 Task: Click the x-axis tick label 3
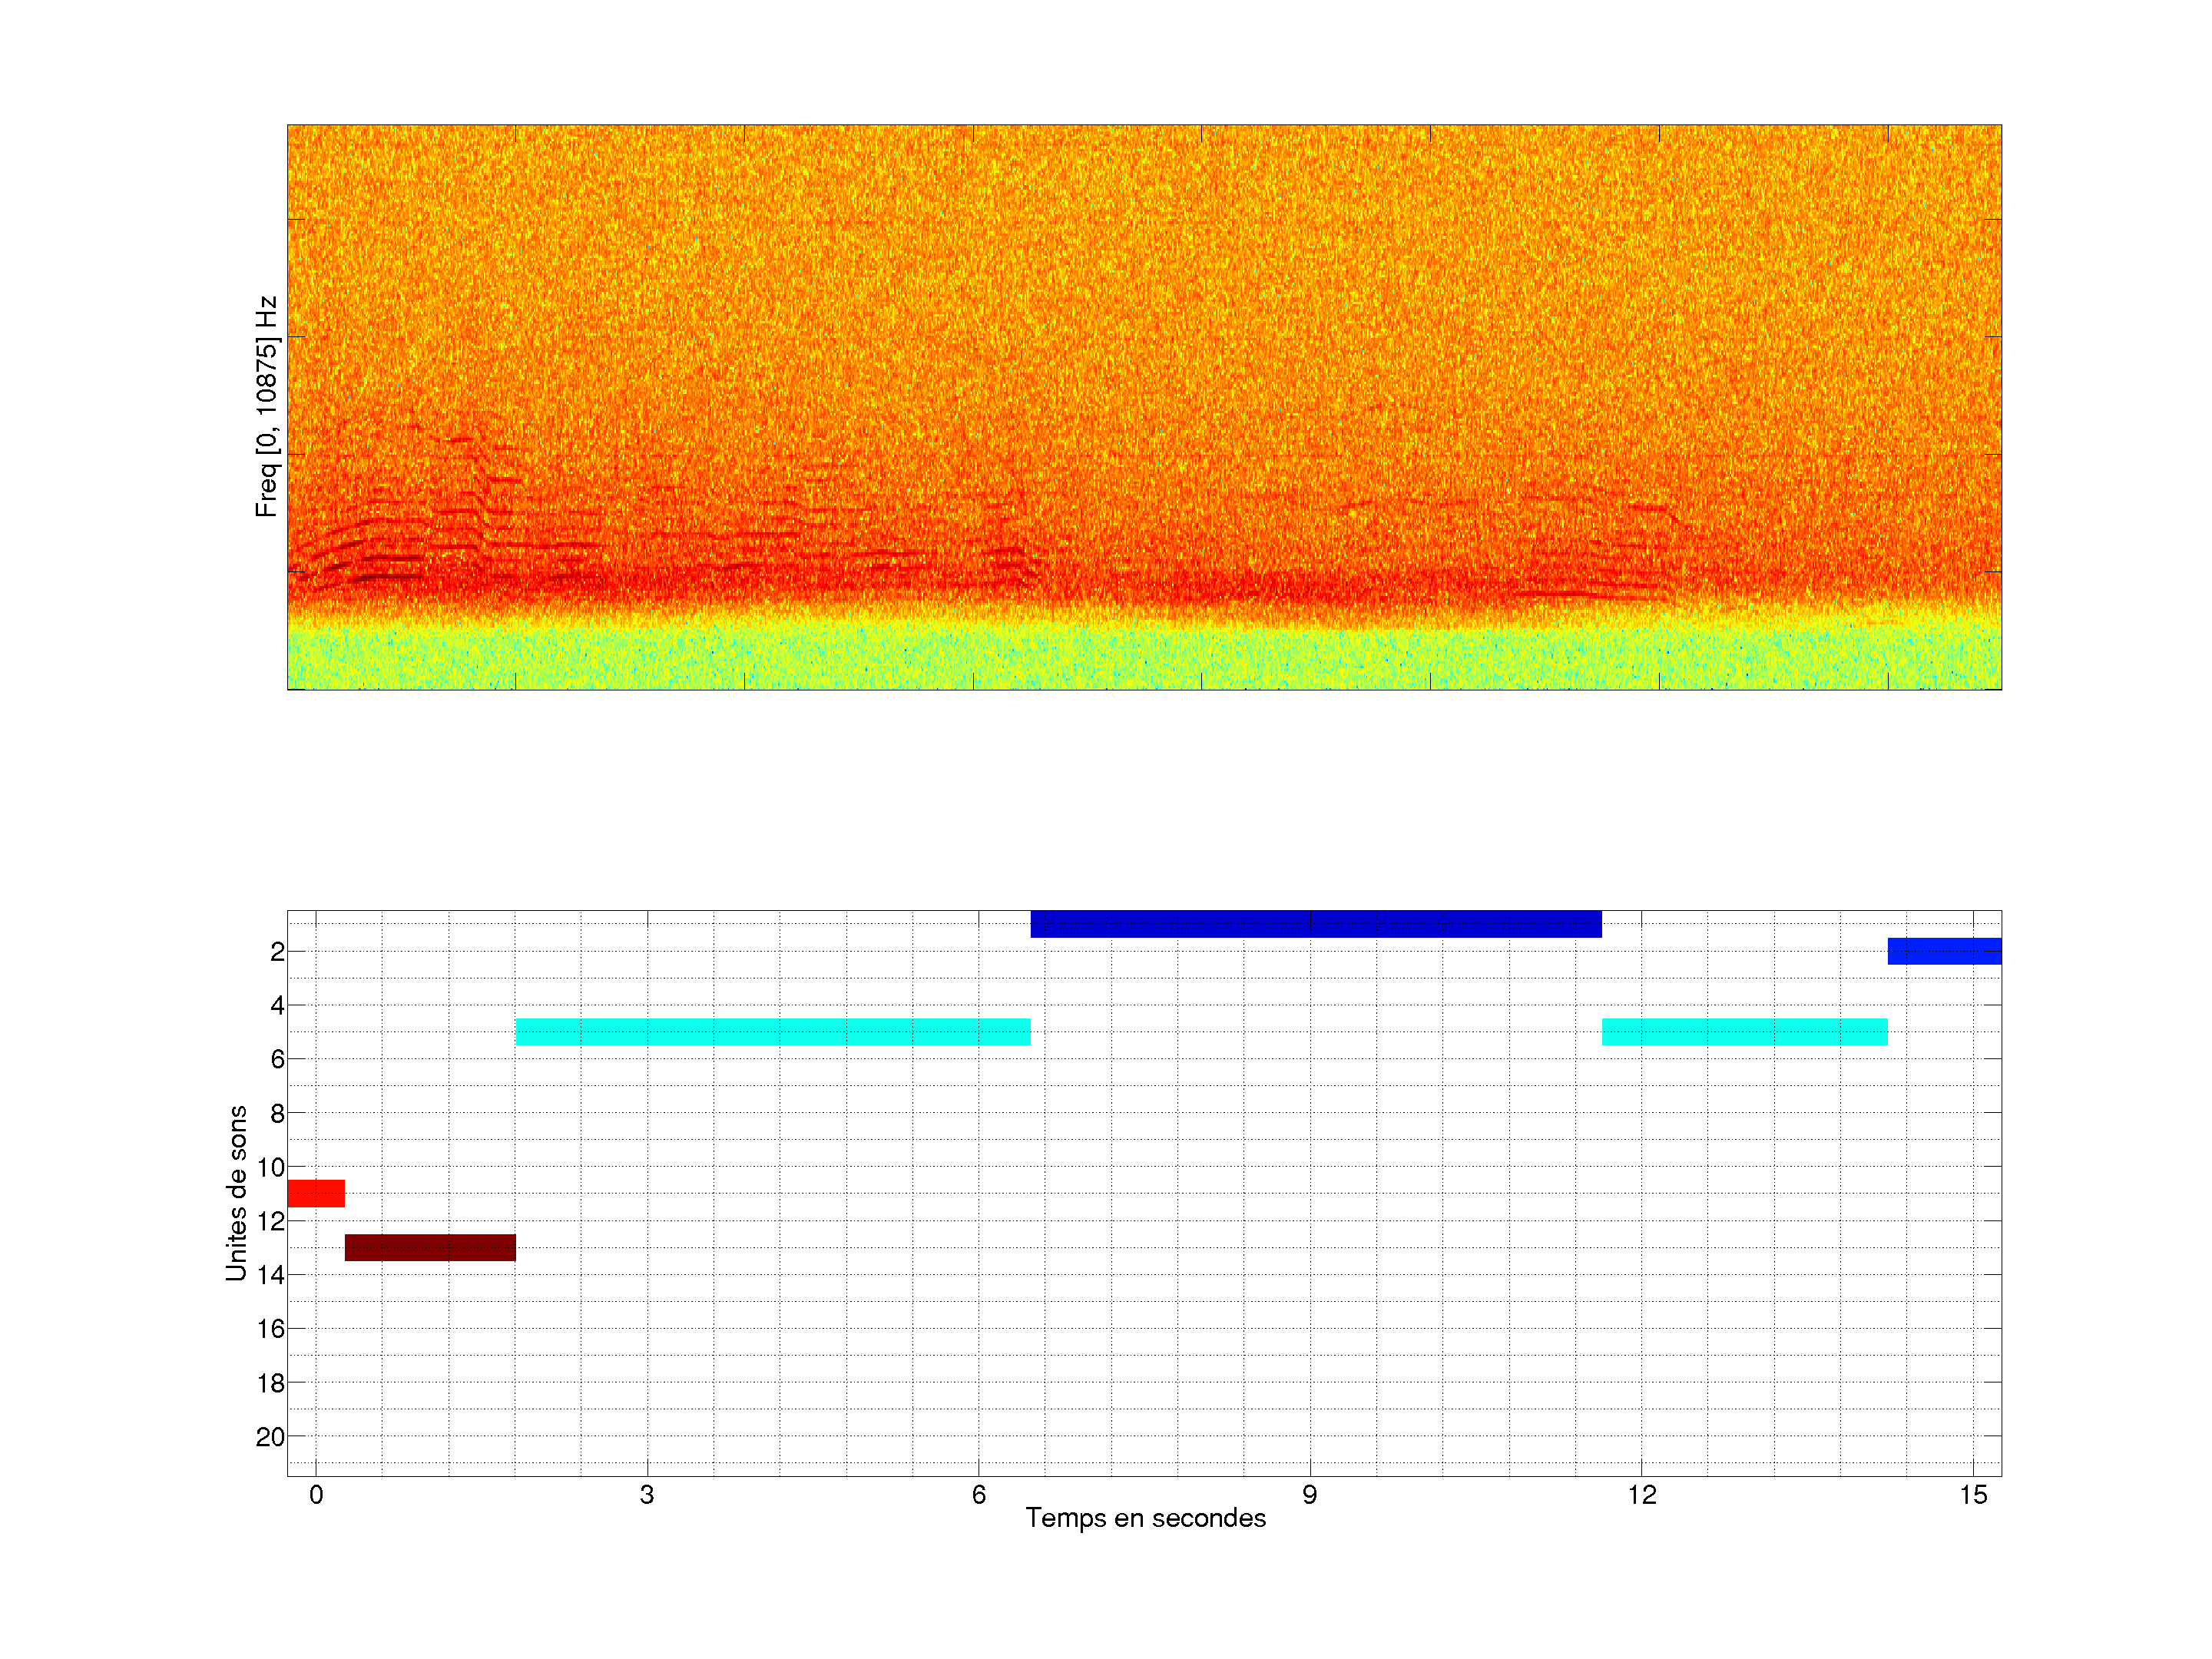pos(647,1495)
